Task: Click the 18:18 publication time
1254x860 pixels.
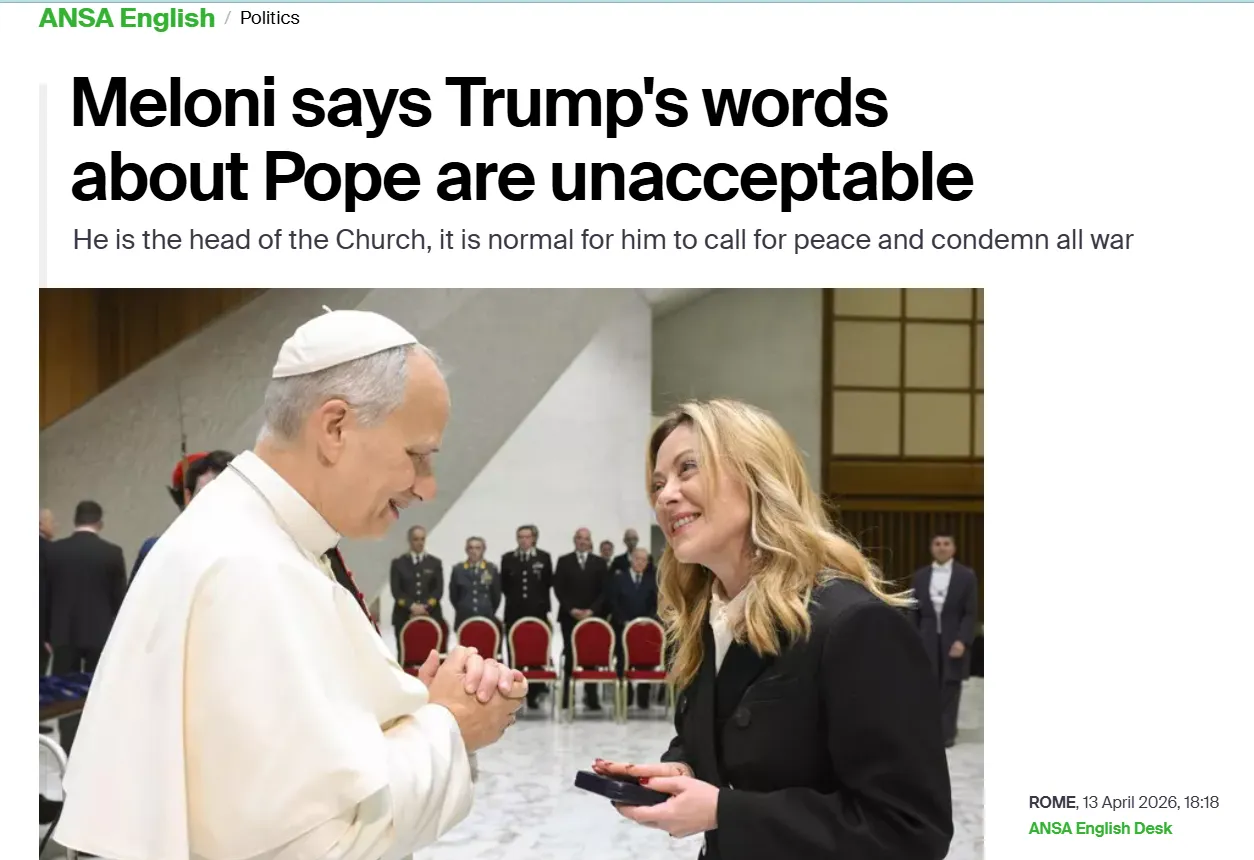Action: (1201, 803)
